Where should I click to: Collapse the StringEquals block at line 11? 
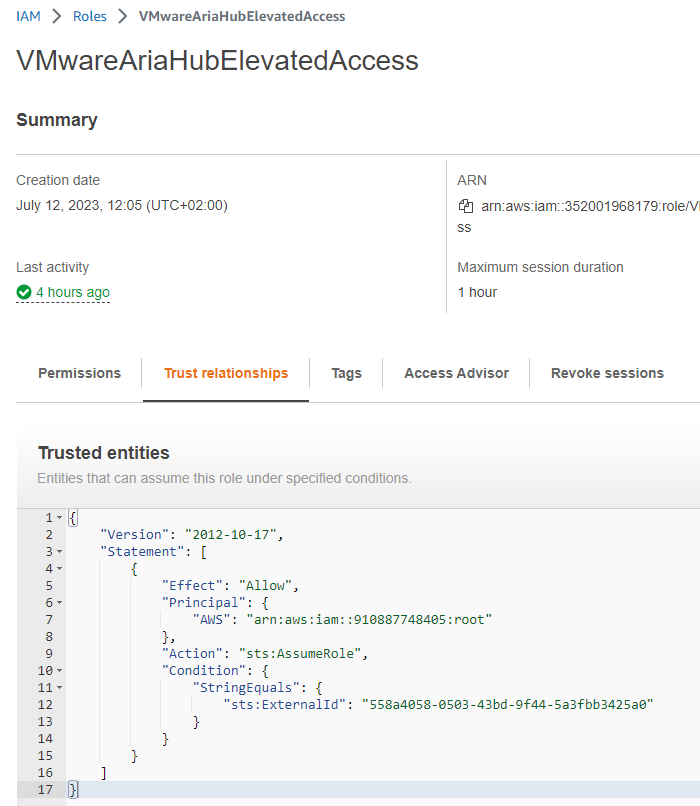pos(60,688)
